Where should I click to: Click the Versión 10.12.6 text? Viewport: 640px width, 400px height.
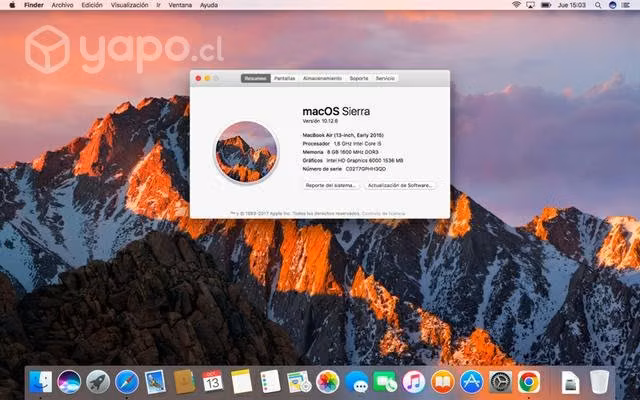click(320, 121)
